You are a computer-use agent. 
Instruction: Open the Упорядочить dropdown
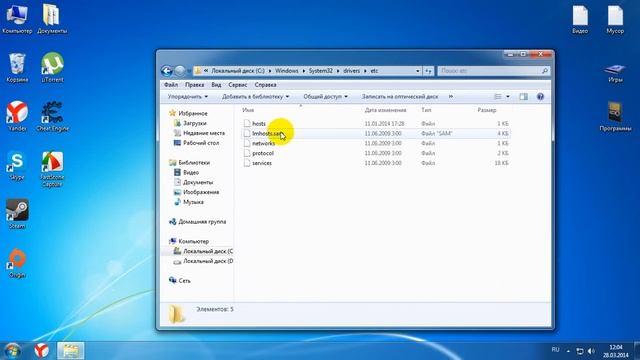(188, 97)
